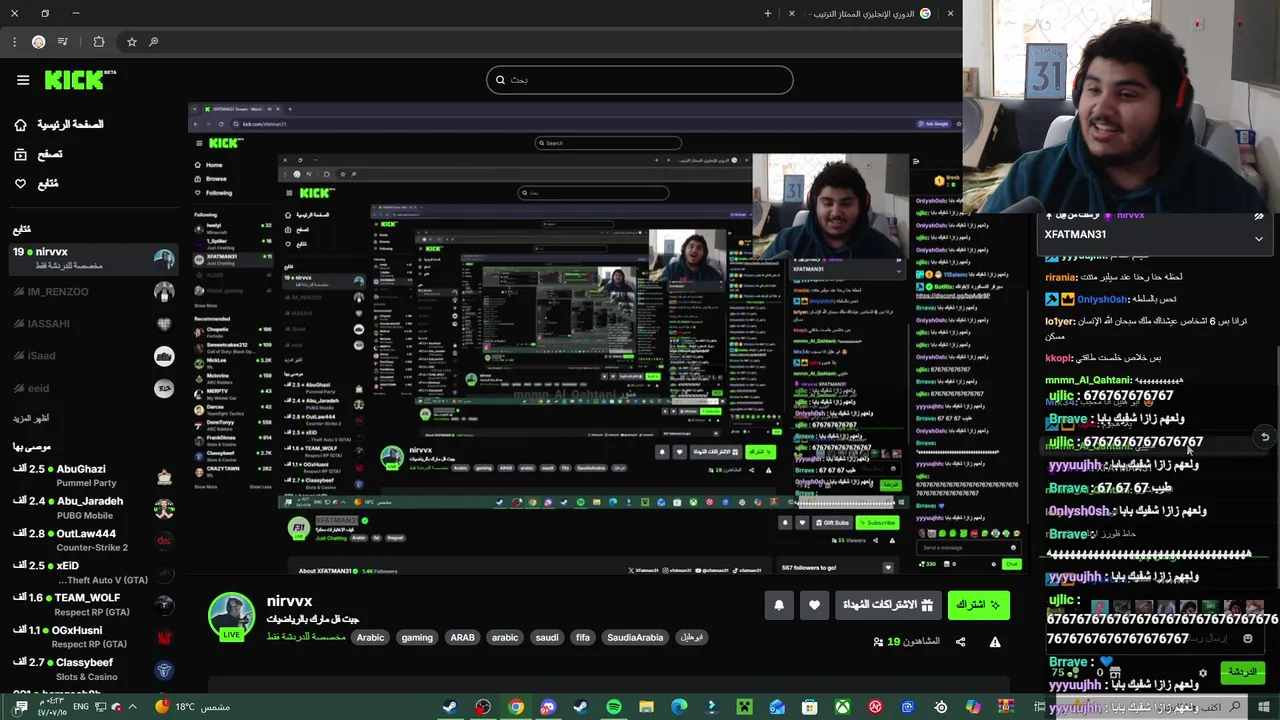Image resolution: width=1280 pixels, height=720 pixels.
Task: Toggle notification bell for nirvvx
Action: [779, 605]
